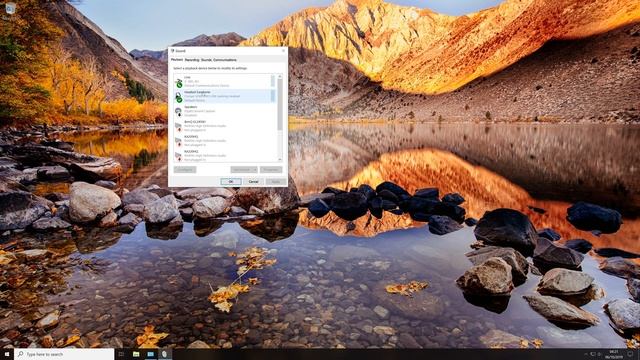Select the BenQ monitor audio device

coord(224,126)
